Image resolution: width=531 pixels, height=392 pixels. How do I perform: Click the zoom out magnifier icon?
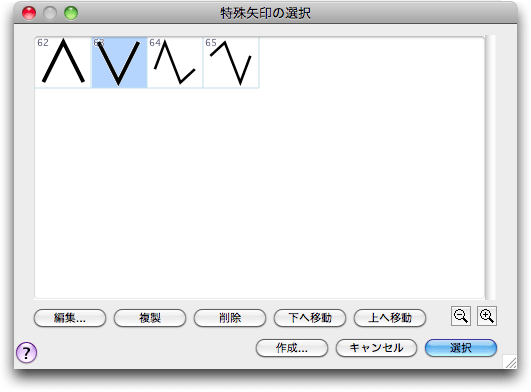click(461, 316)
